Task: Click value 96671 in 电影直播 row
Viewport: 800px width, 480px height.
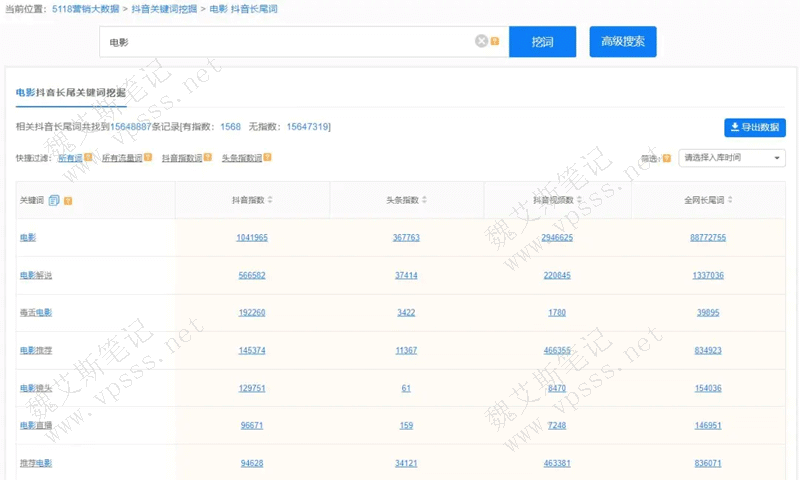Action: [x=252, y=425]
